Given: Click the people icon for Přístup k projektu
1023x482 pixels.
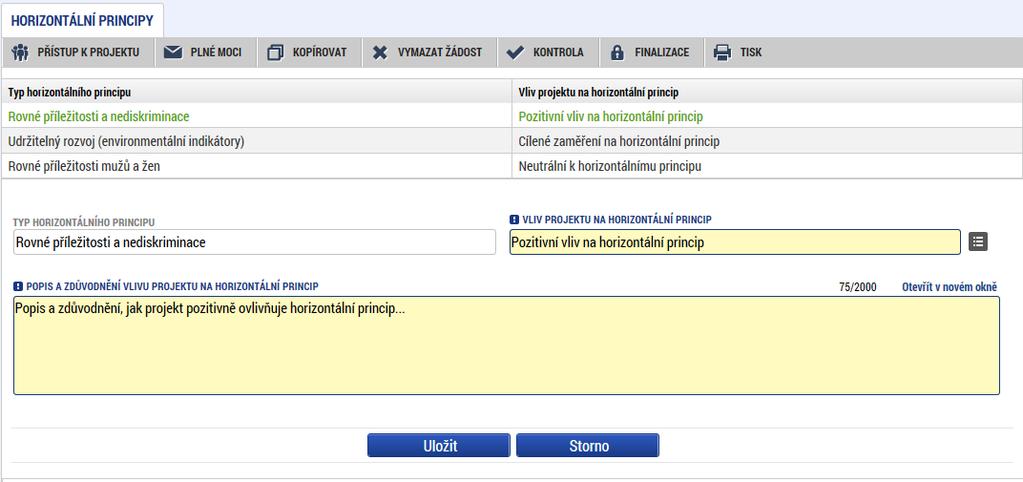Looking at the screenshot, I should [20, 53].
